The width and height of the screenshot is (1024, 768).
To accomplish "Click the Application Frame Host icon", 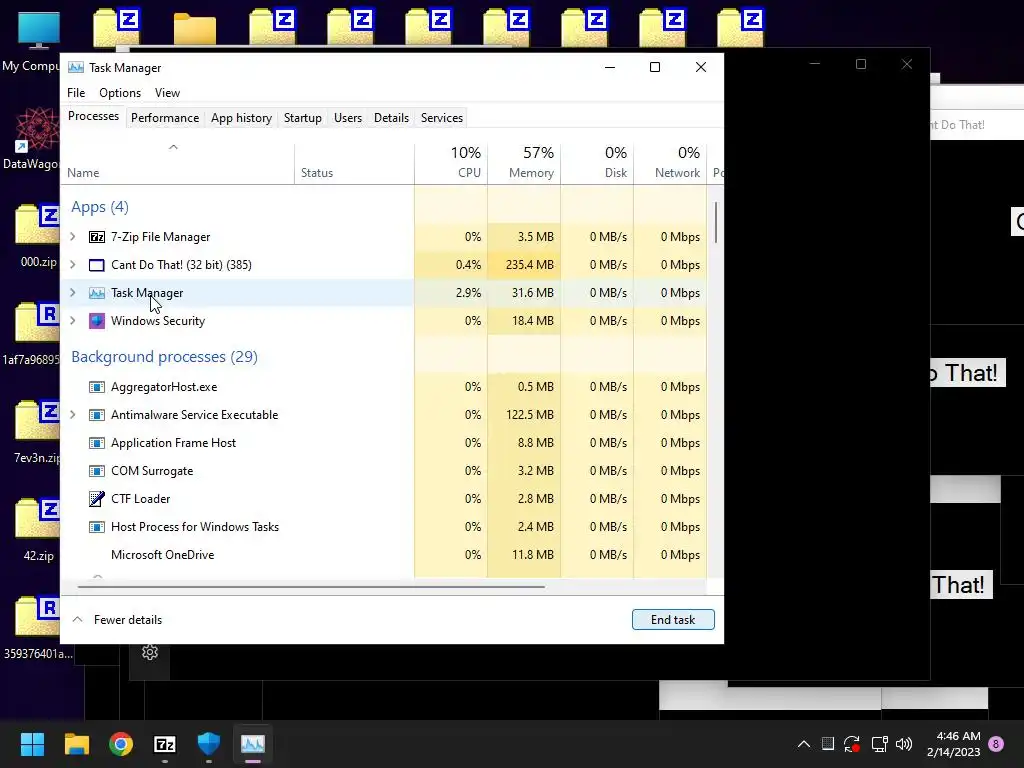I will click(x=97, y=443).
